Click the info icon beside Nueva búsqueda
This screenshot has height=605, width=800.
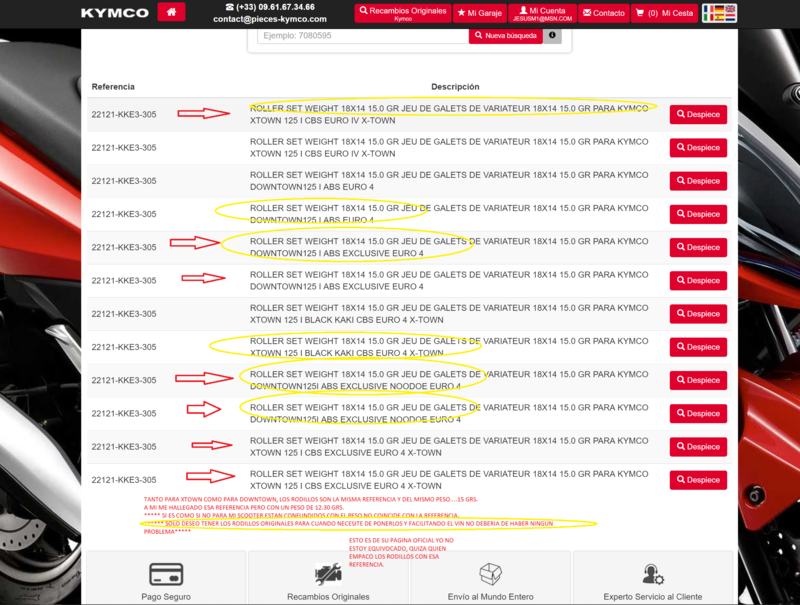(x=552, y=36)
